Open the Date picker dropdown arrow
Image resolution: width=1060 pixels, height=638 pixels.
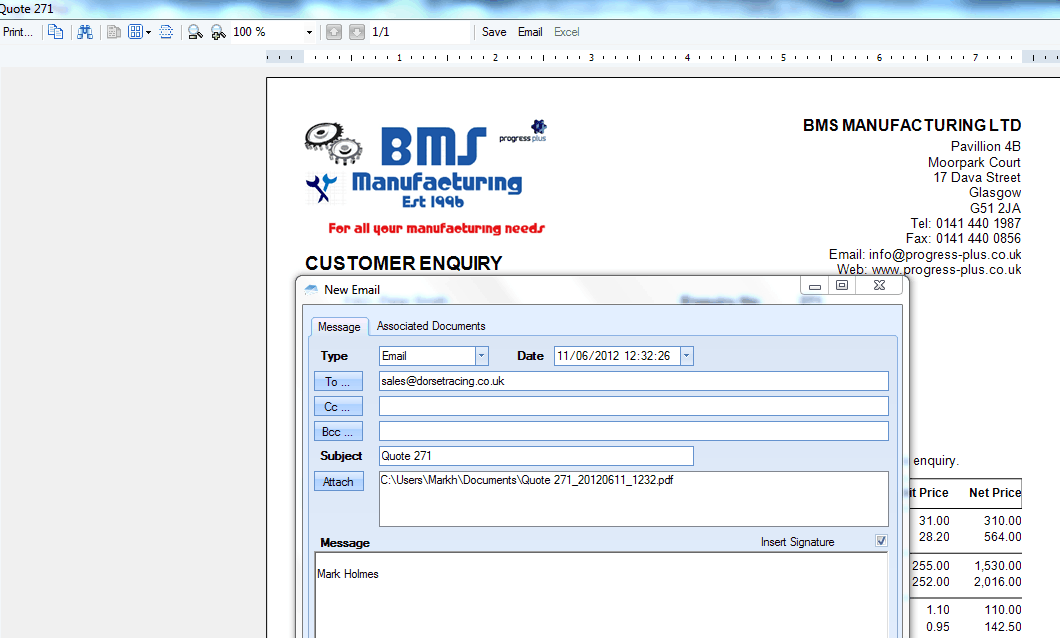coord(686,356)
